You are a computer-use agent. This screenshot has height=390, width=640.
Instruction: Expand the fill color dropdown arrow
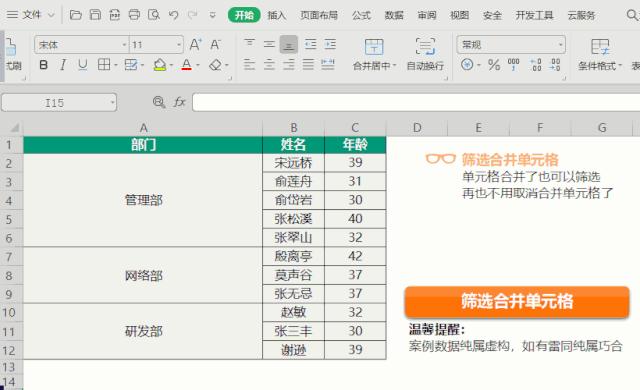tap(171, 65)
